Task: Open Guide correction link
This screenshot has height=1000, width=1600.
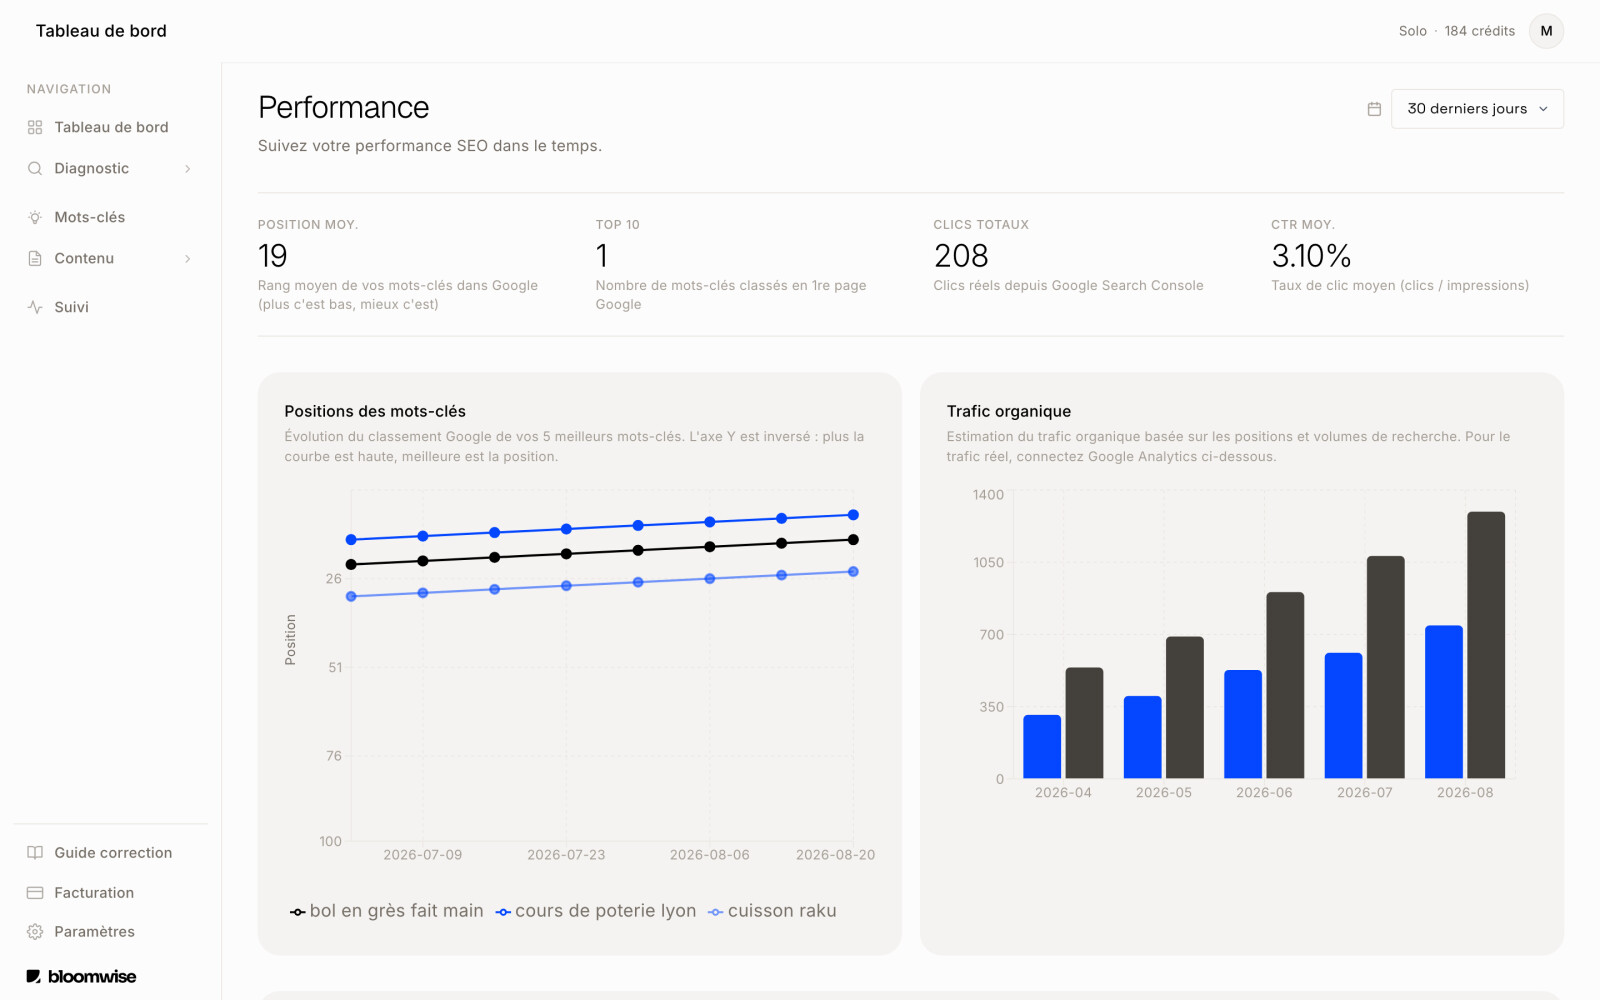Action: point(113,853)
